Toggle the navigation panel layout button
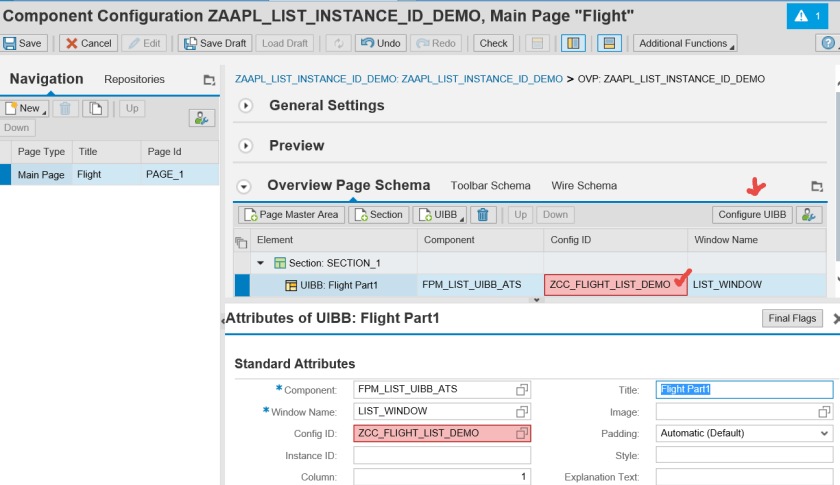The image size is (840, 485). point(573,43)
